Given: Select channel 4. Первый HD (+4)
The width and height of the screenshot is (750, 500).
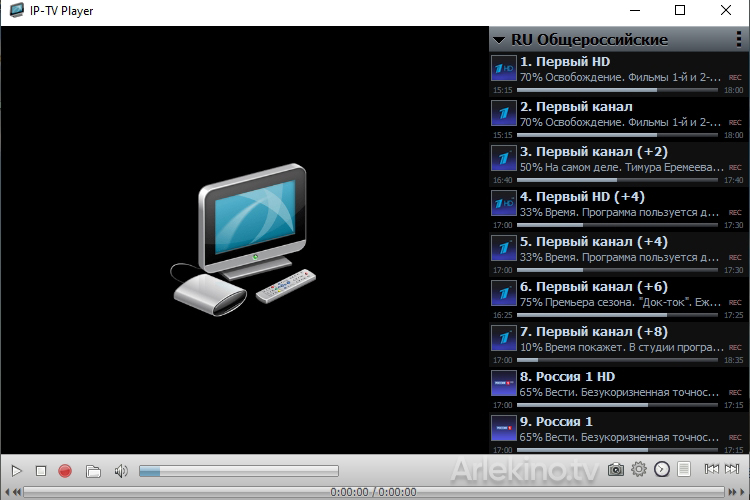Looking at the screenshot, I should coord(618,209).
